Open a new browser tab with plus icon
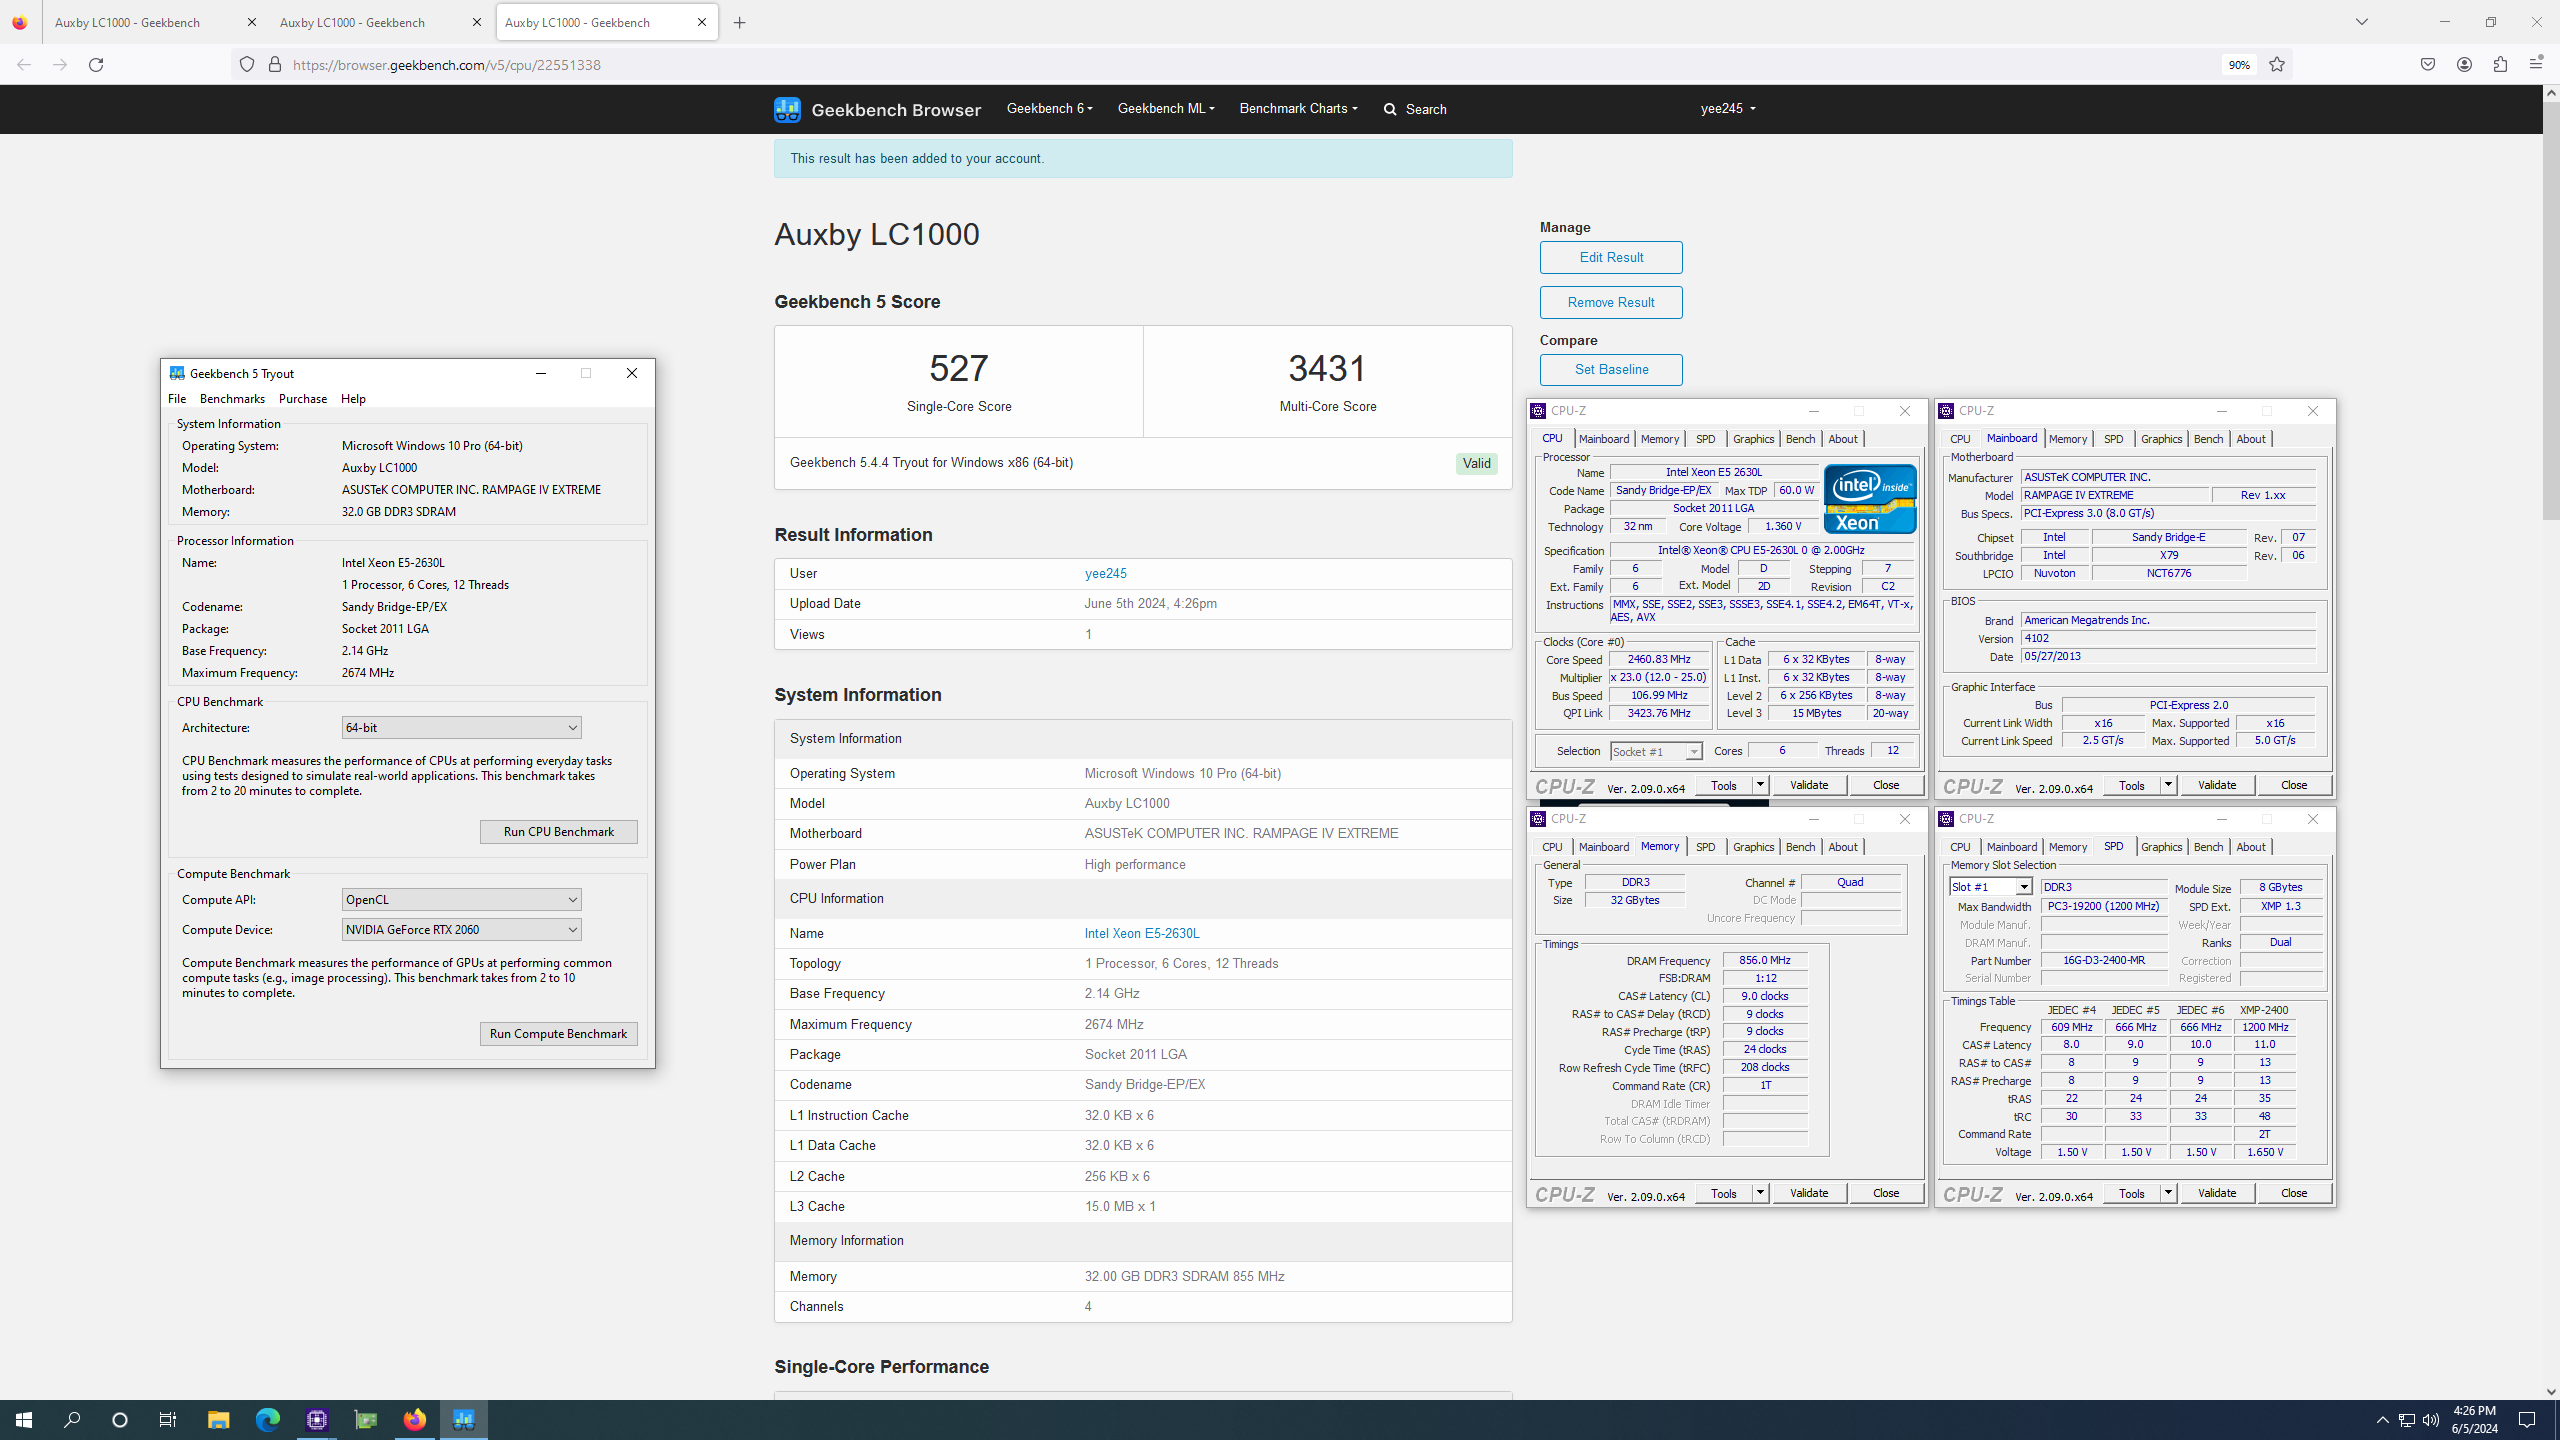The width and height of the screenshot is (2560, 1440). coord(740,23)
